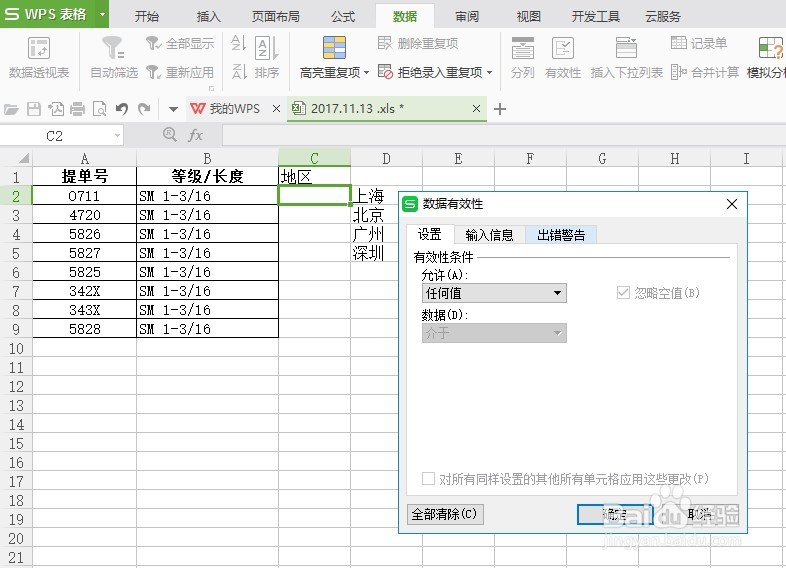Click Reject Duplicate Entry (拒绝录入重复项)
Viewport: 786px width, 568px height.
point(430,73)
